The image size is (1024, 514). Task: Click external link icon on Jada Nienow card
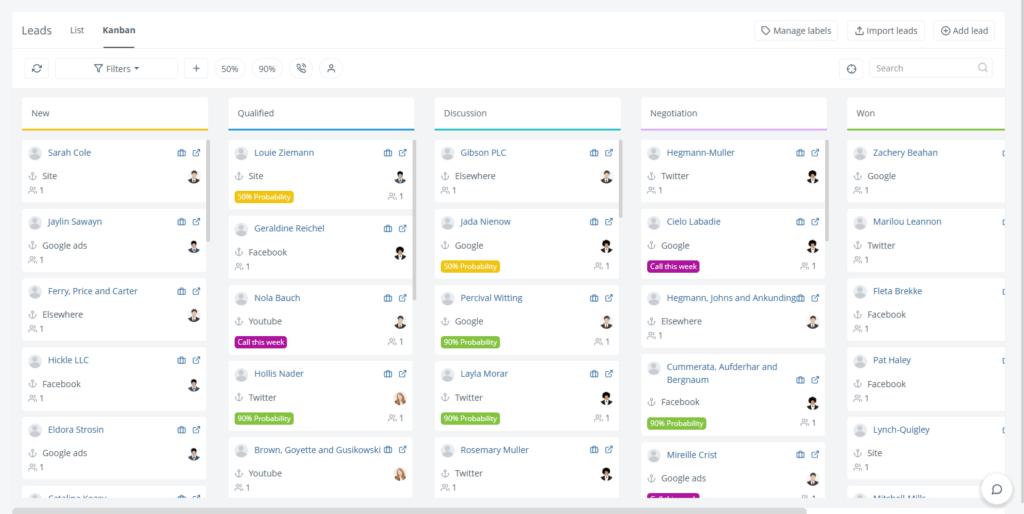click(609, 222)
